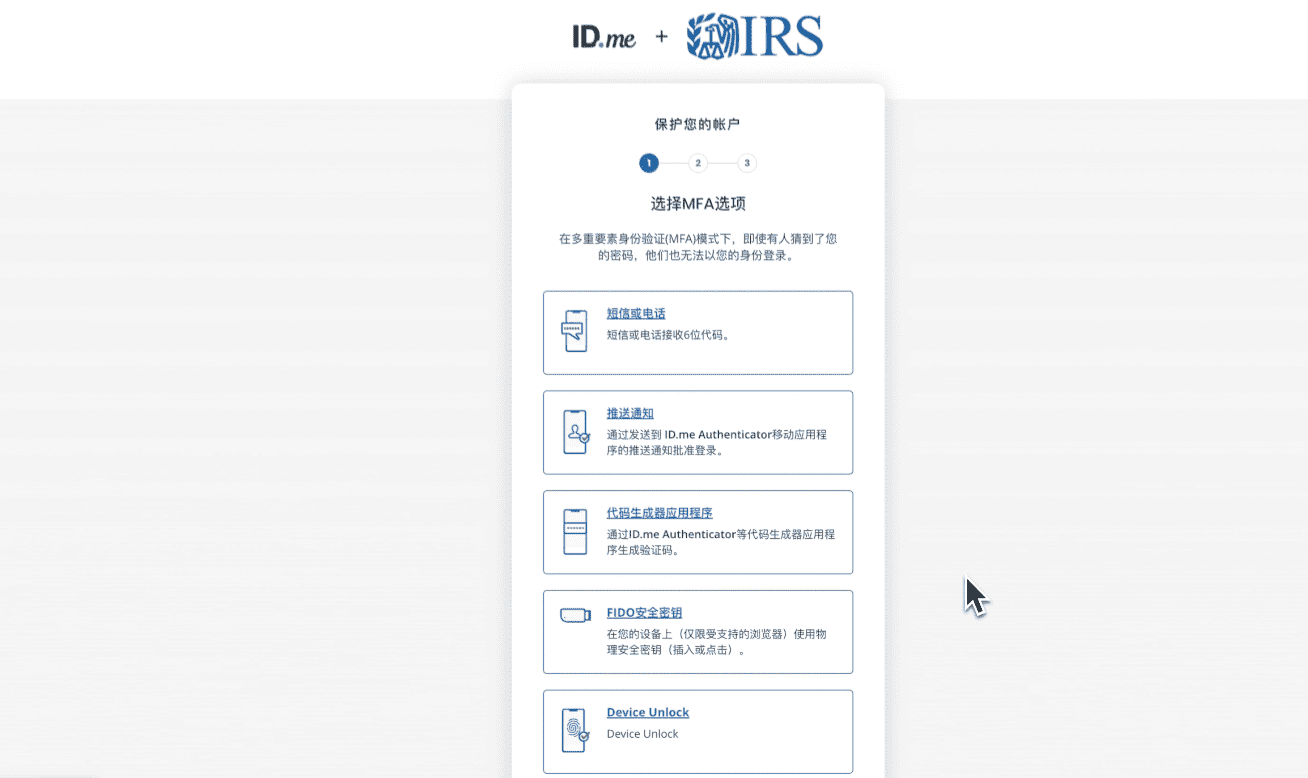The width and height of the screenshot is (1308, 778).
Task: Click the ID.me logo
Action: click(x=604, y=37)
